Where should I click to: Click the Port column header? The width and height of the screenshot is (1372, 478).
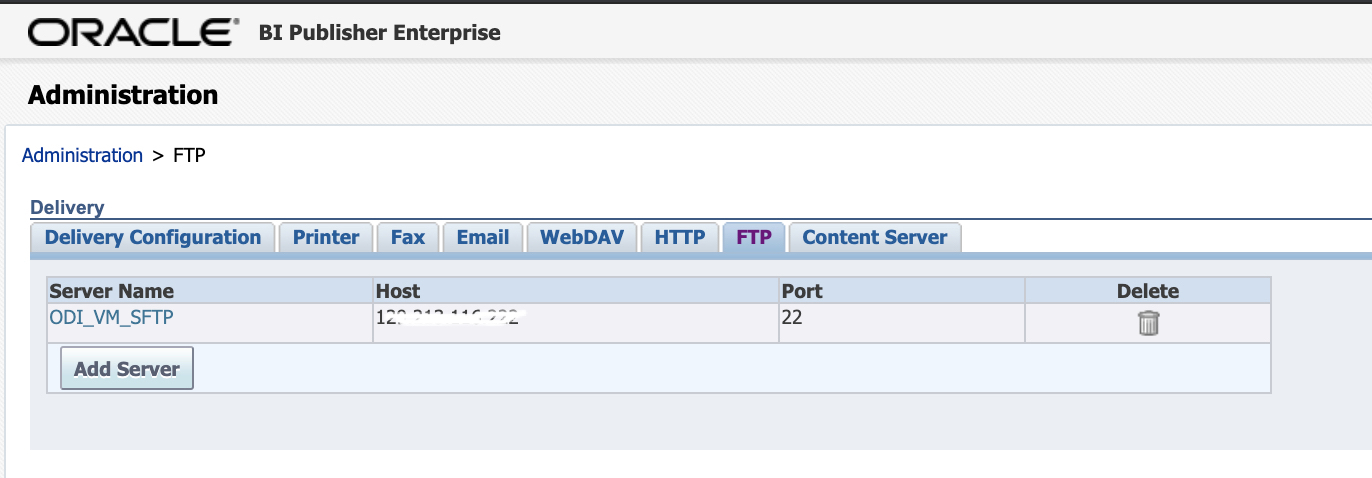tap(802, 291)
